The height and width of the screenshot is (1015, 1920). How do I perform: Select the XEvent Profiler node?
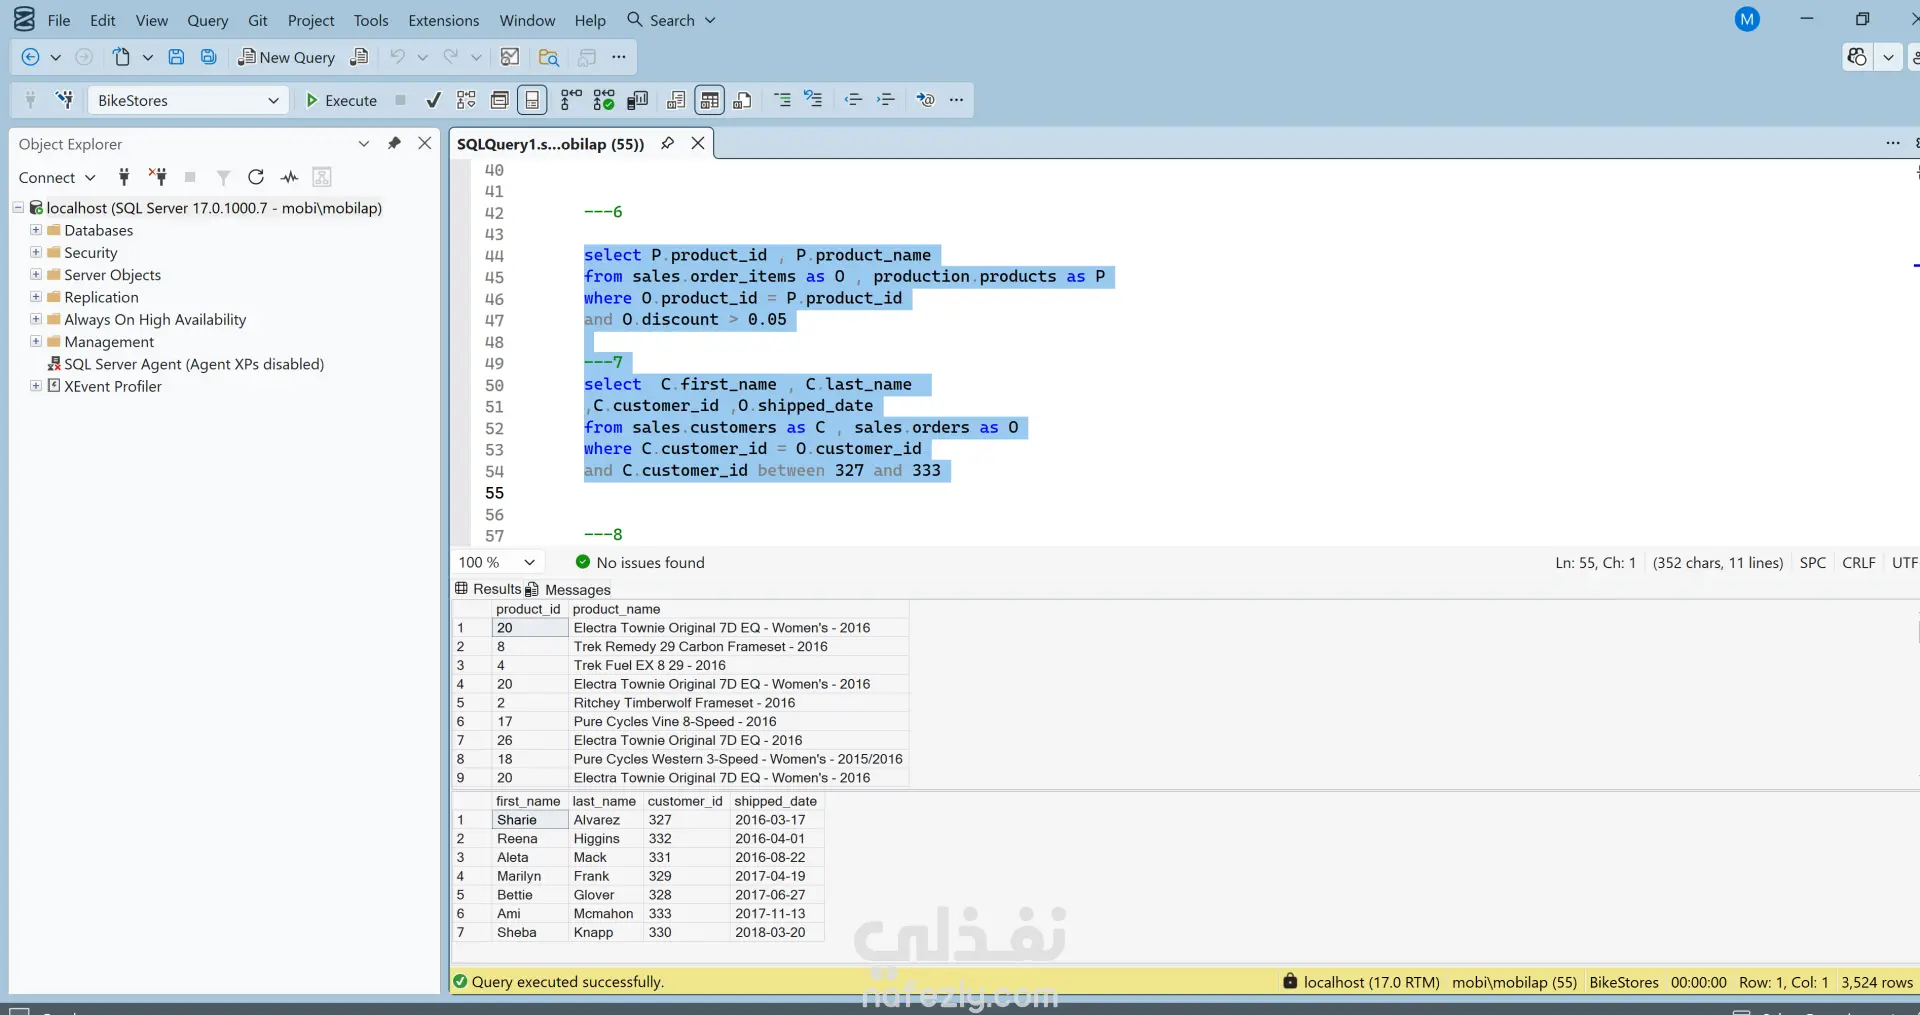113,386
